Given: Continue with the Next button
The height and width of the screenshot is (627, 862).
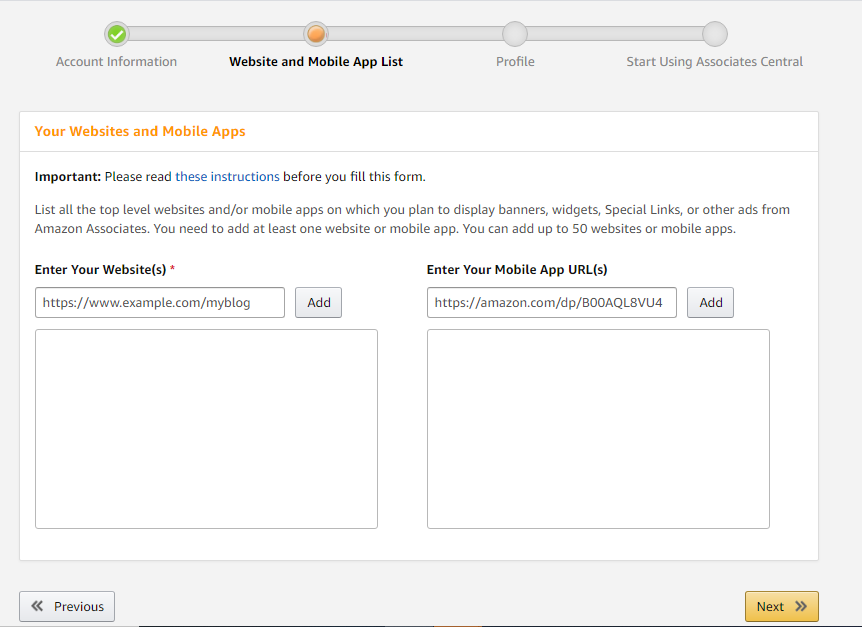Looking at the screenshot, I should pos(781,606).
